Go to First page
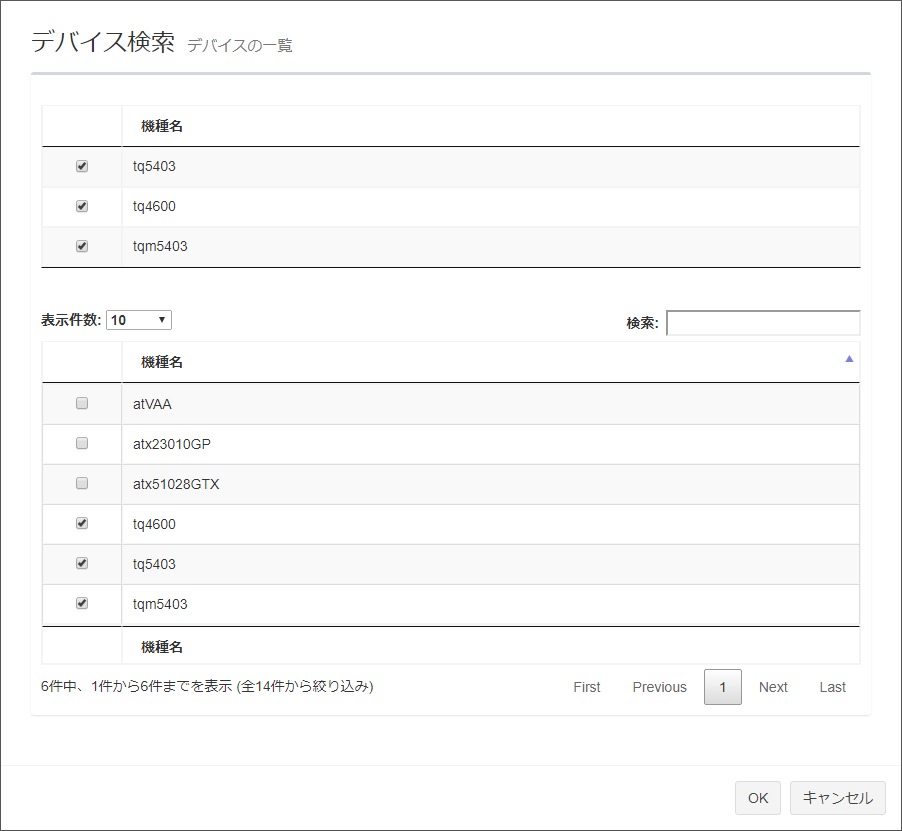 tap(587, 687)
